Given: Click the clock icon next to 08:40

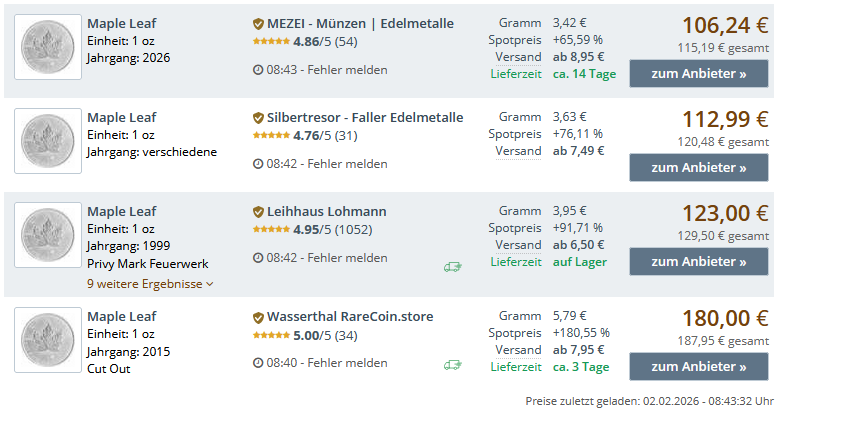Looking at the screenshot, I should coord(258,363).
